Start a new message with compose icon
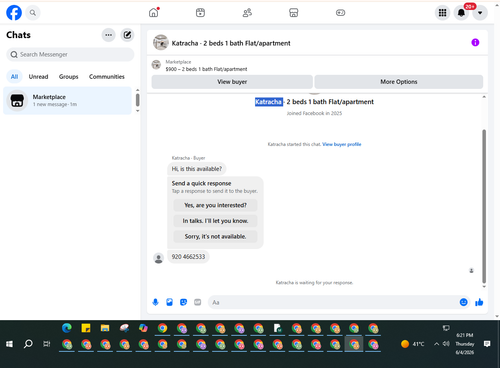Image resolution: width=500 pixels, height=368 pixels. [x=127, y=35]
